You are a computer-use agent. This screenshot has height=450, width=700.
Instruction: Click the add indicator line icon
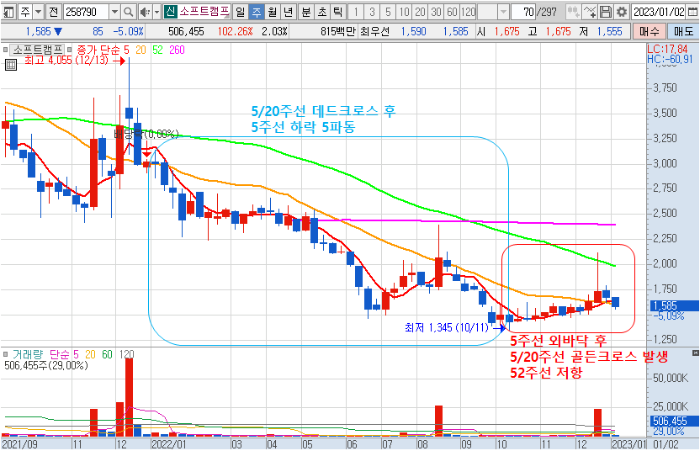[590, 11]
